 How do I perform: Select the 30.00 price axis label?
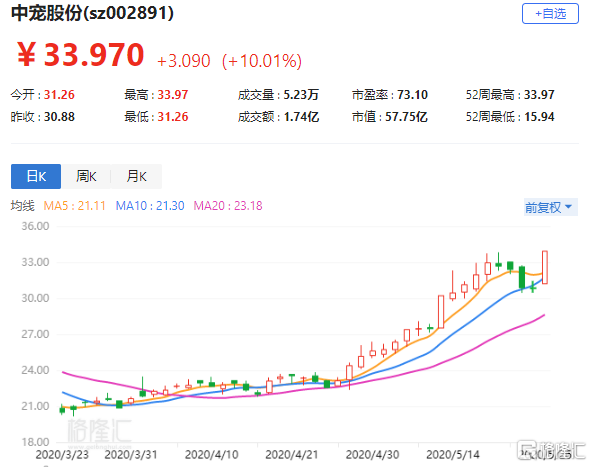(35, 298)
